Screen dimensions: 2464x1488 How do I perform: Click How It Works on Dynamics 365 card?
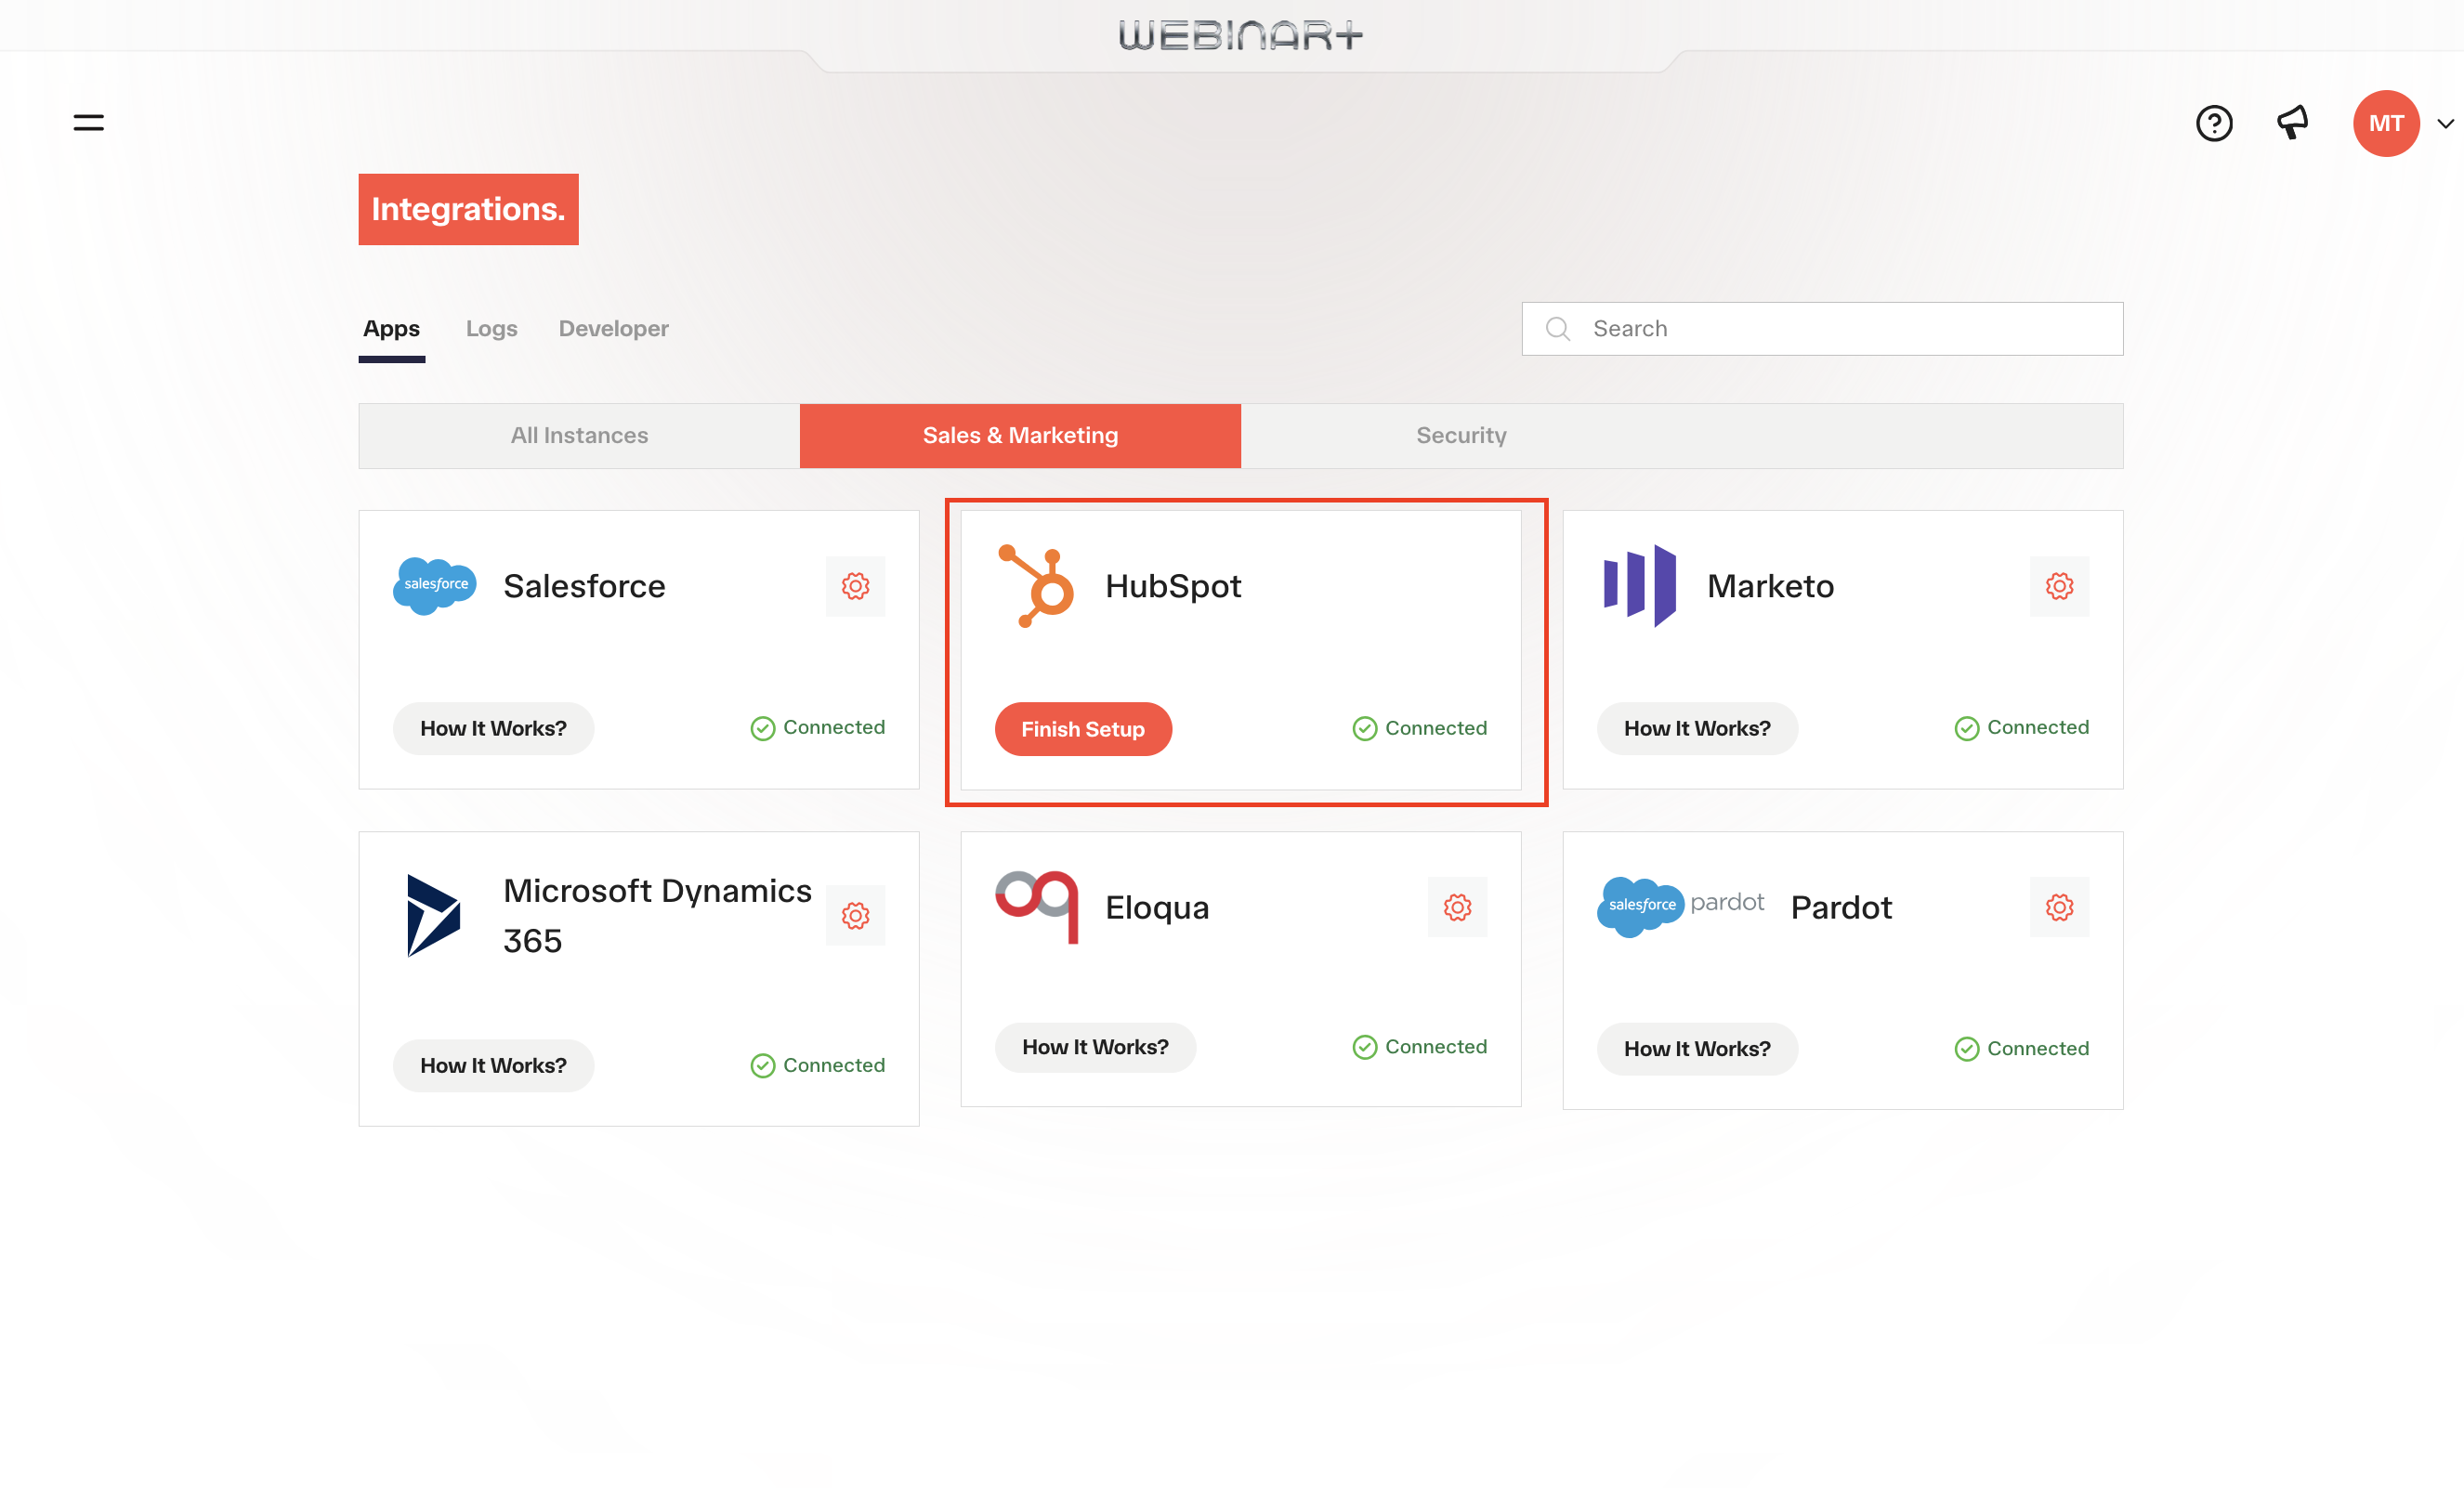pyautogui.click(x=493, y=1066)
